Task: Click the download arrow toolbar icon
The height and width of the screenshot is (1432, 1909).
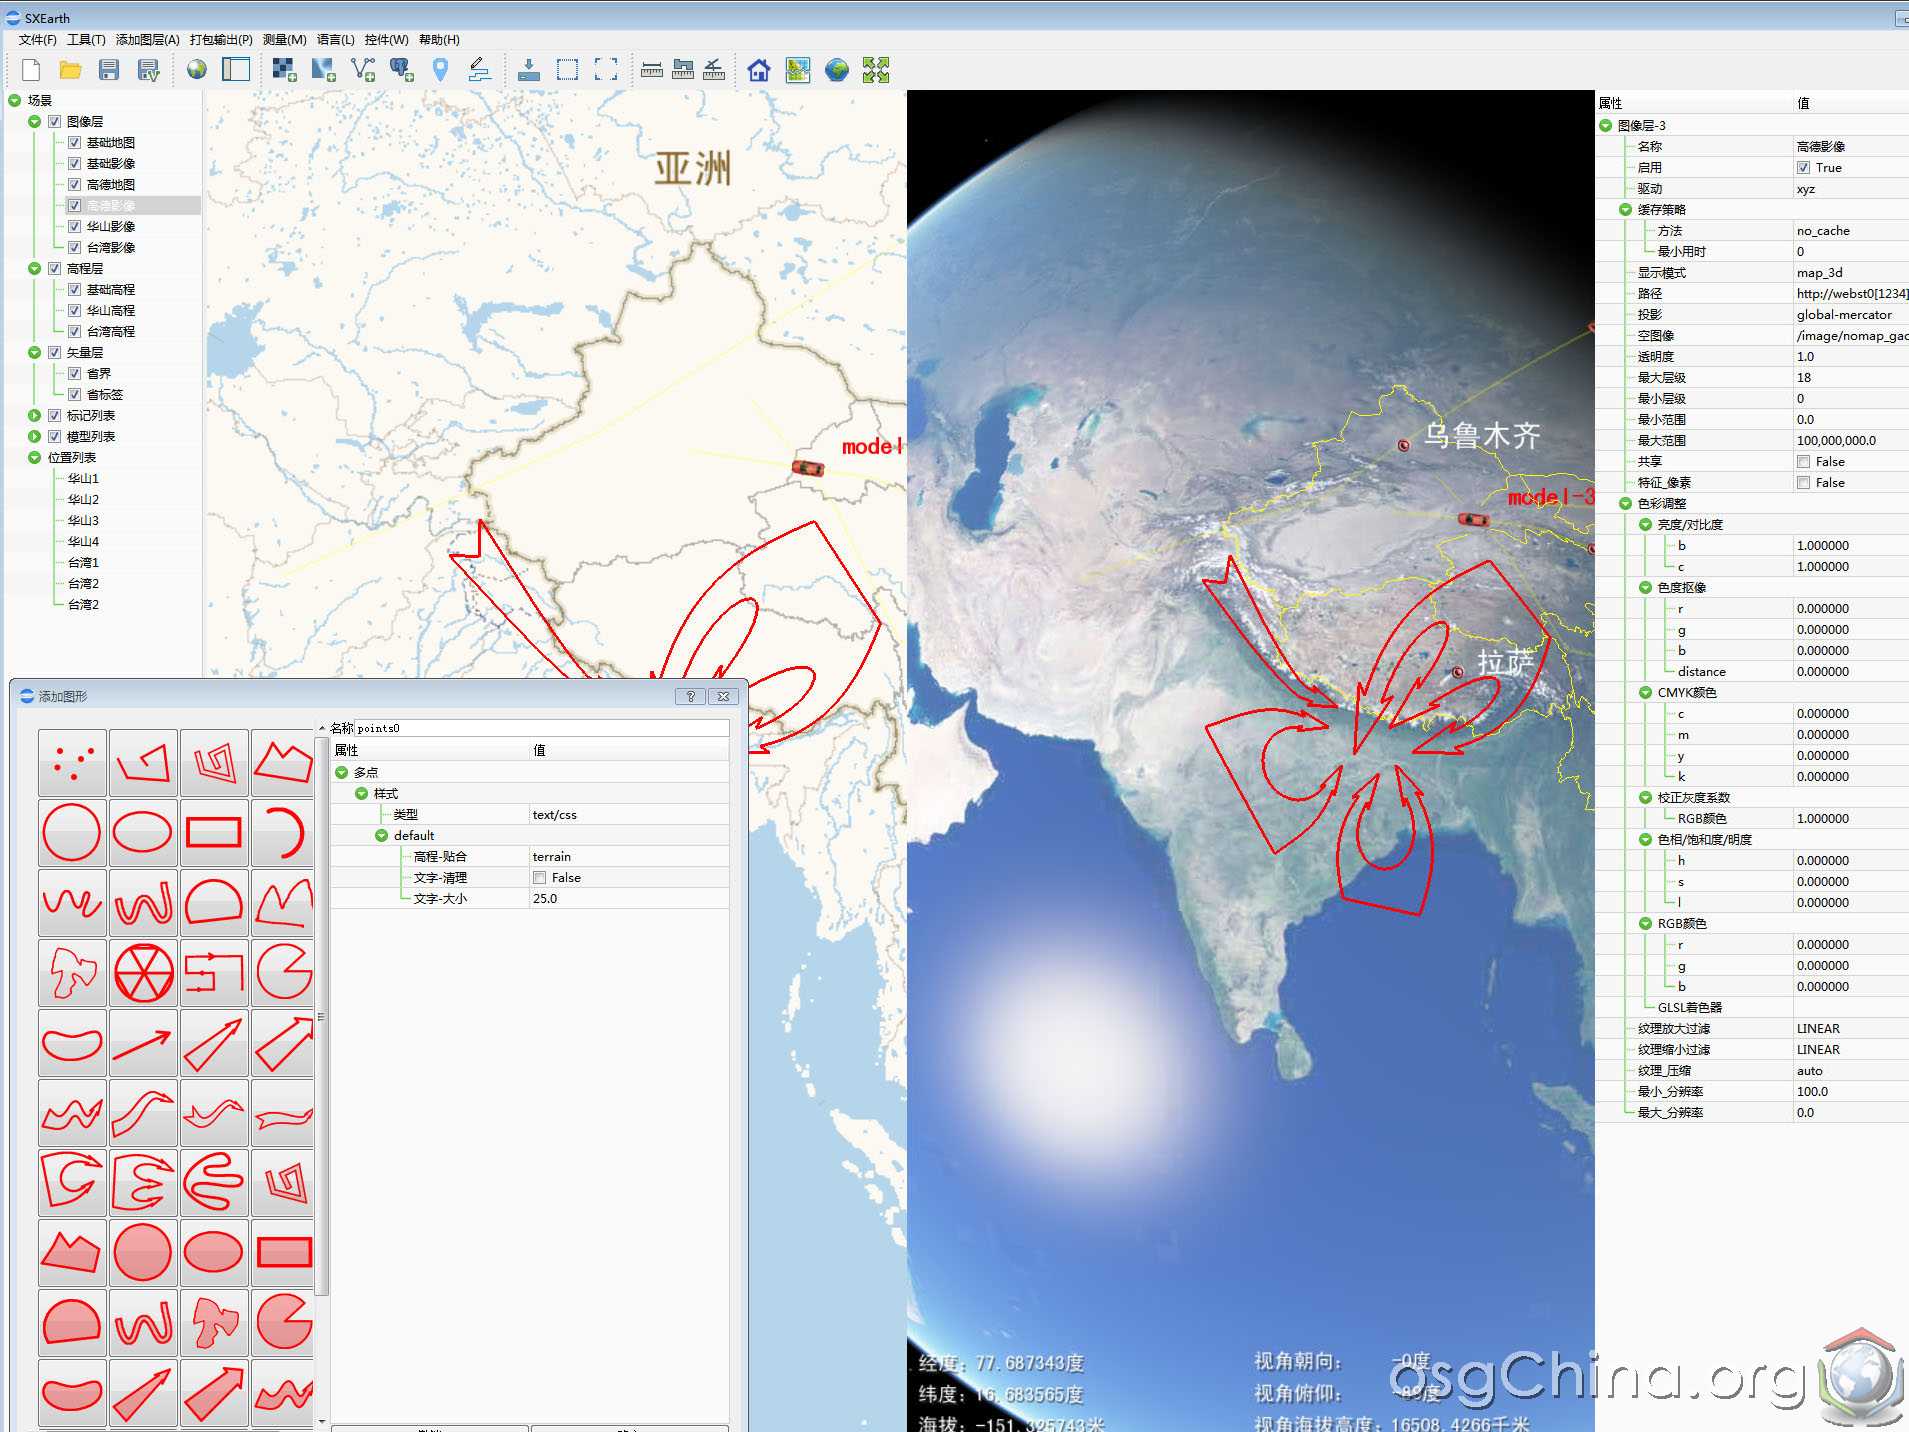Action: 529,69
